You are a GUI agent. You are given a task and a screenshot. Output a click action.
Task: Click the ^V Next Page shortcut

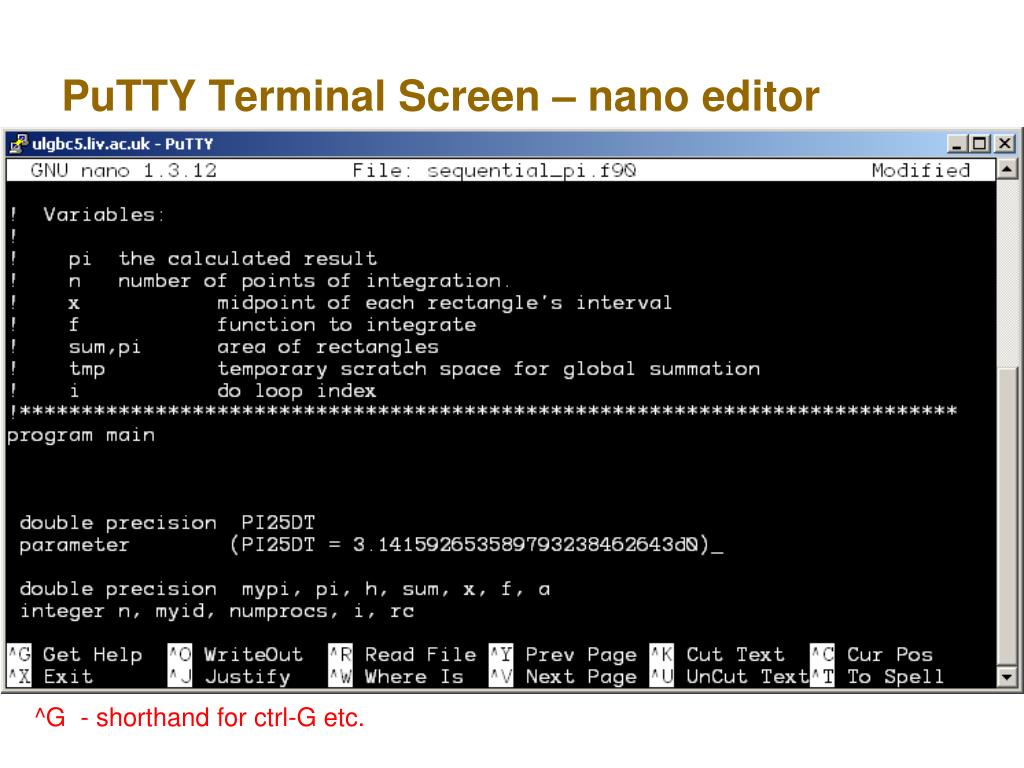pos(564,677)
